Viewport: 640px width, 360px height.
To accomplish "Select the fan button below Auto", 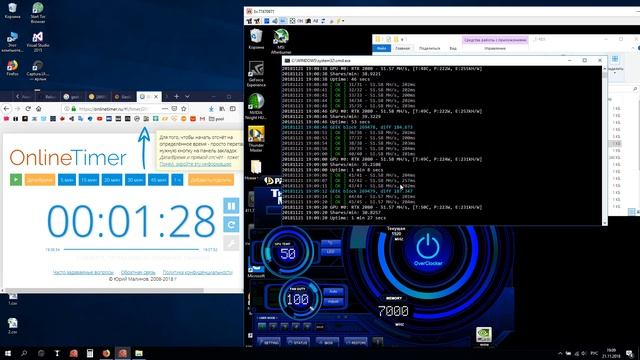I will 333,302.
